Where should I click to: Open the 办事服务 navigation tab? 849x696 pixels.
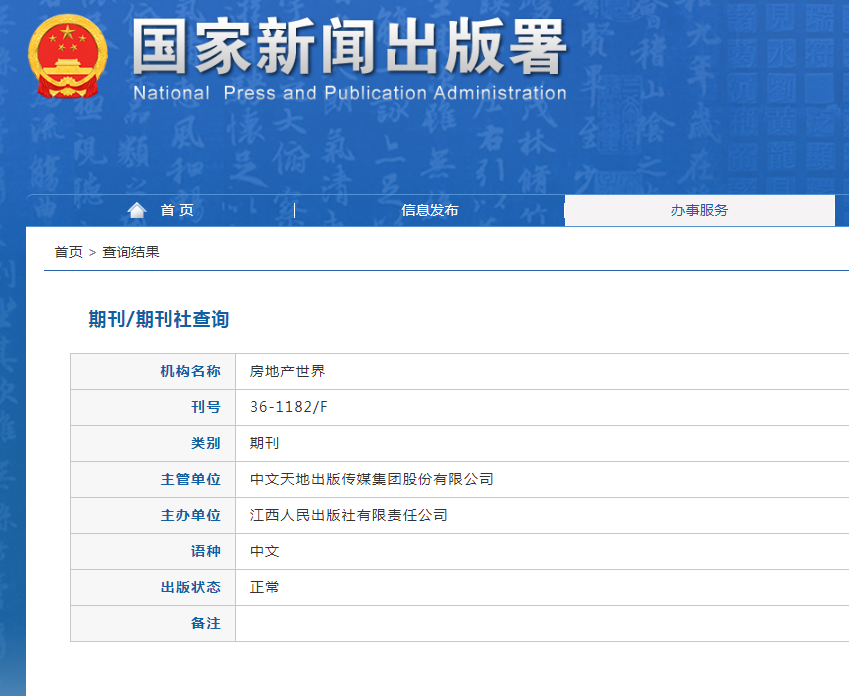699,210
